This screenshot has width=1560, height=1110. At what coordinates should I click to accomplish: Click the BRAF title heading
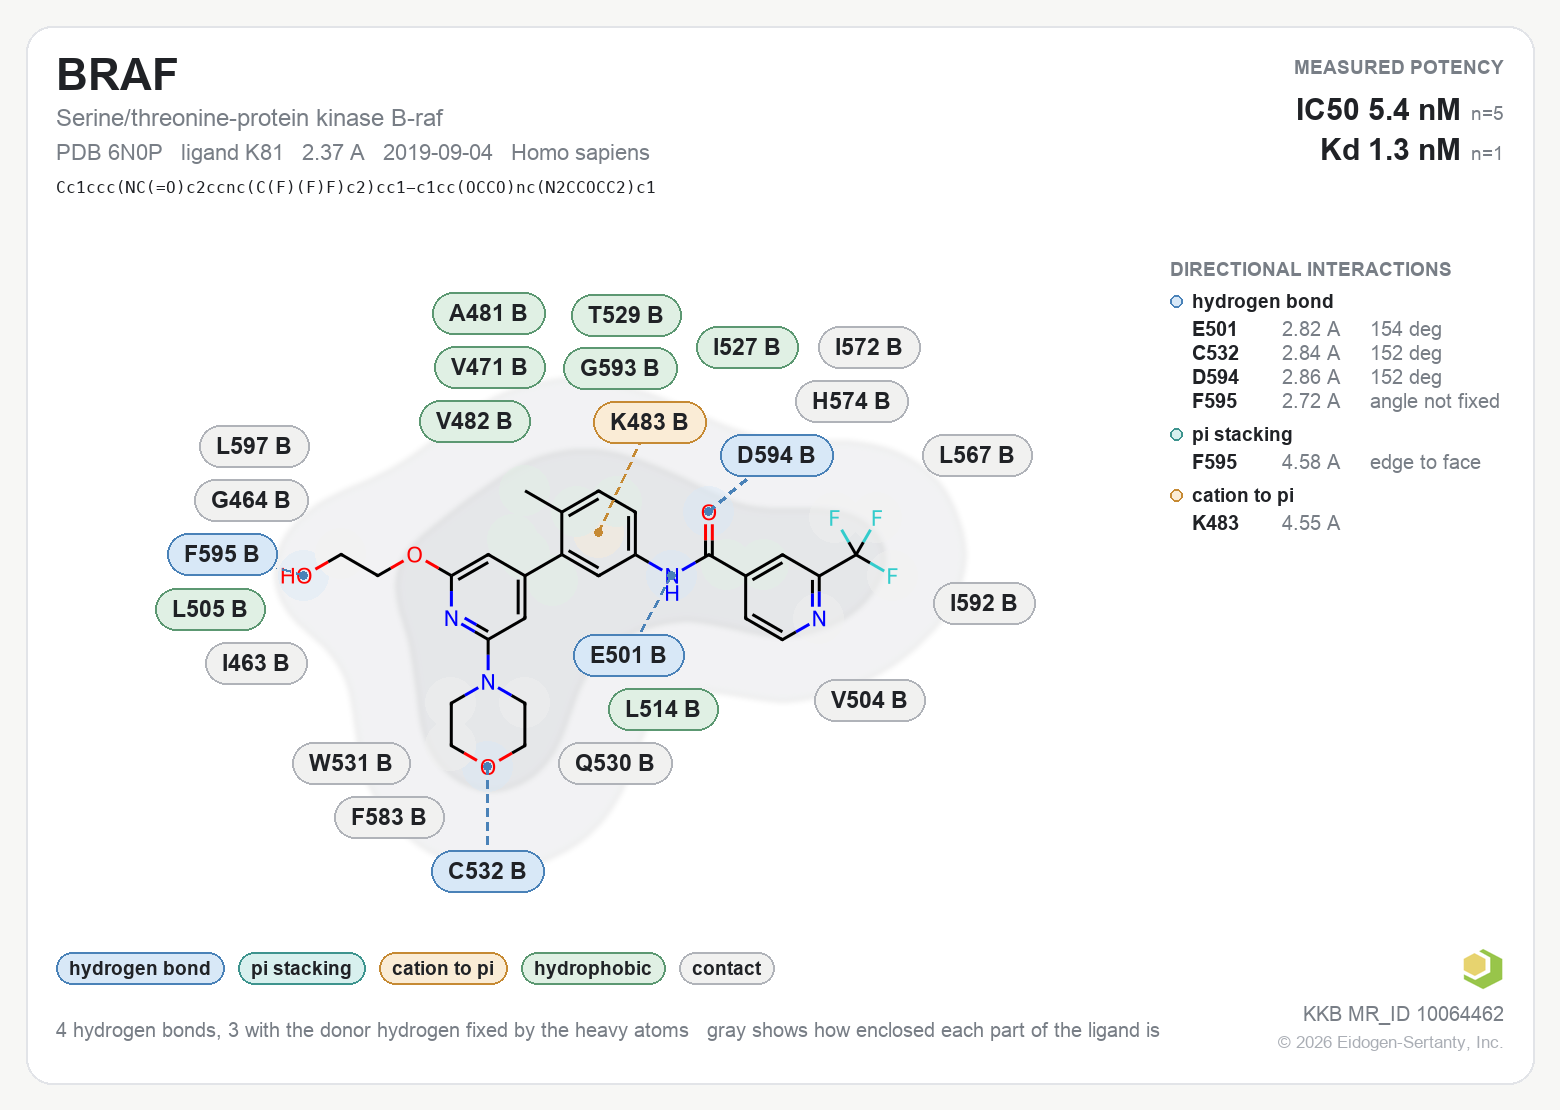(117, 75)
